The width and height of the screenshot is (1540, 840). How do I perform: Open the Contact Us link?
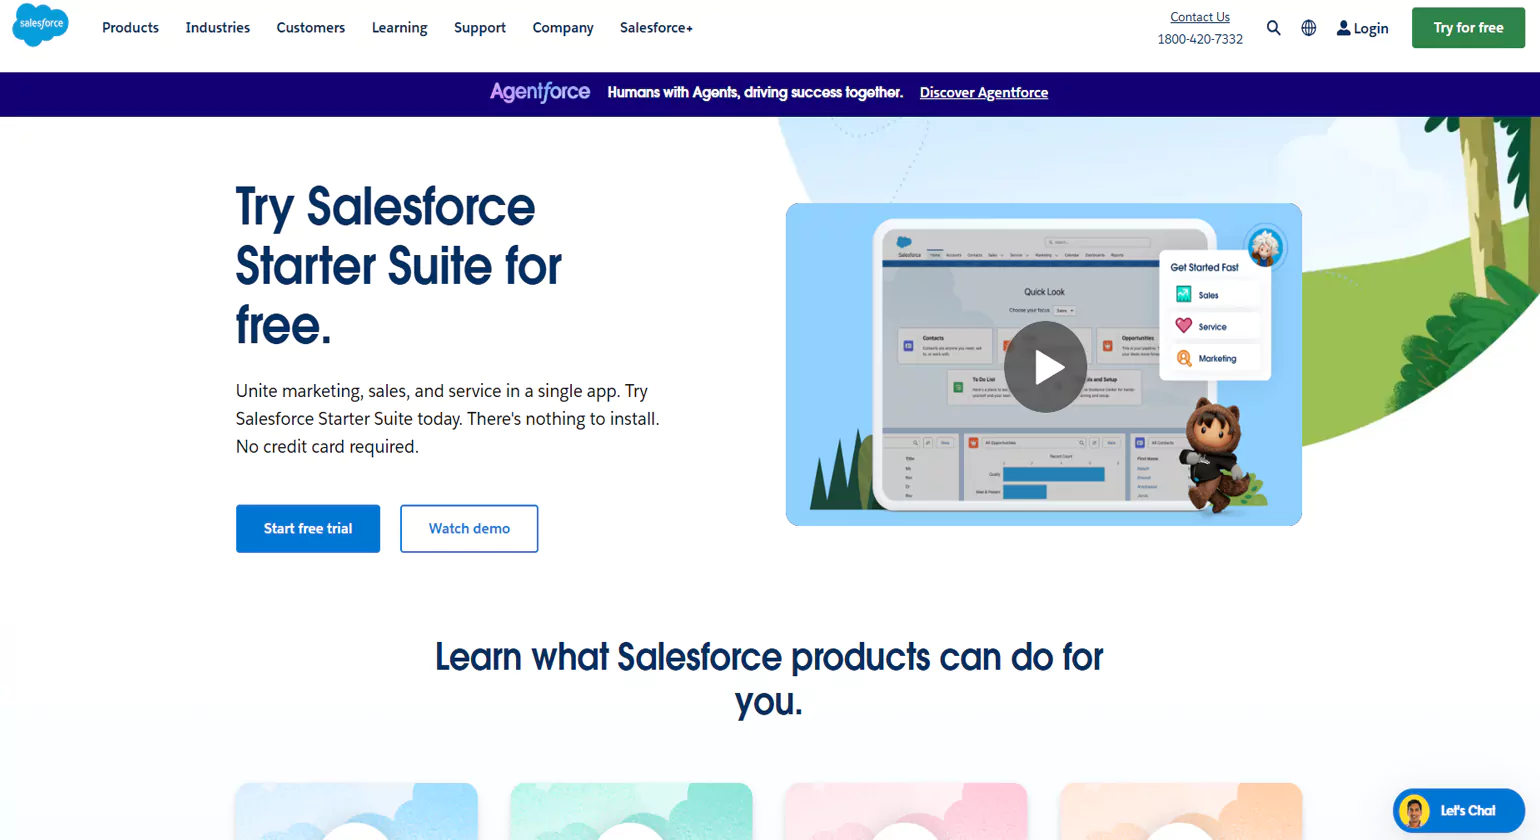point(1199,16)
